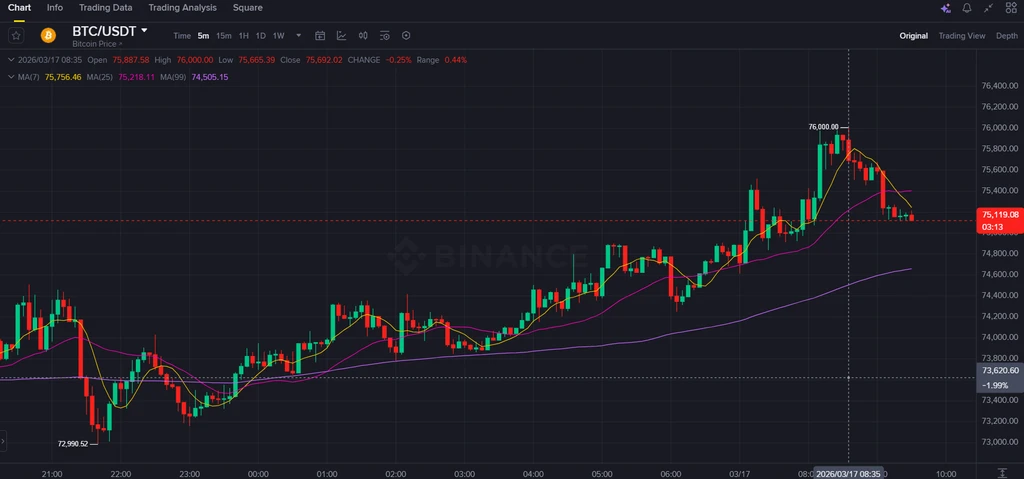Add BTC/USDT to favorites with star icon
Viewport: 1024px width, 479px height.
coord(16,35)
